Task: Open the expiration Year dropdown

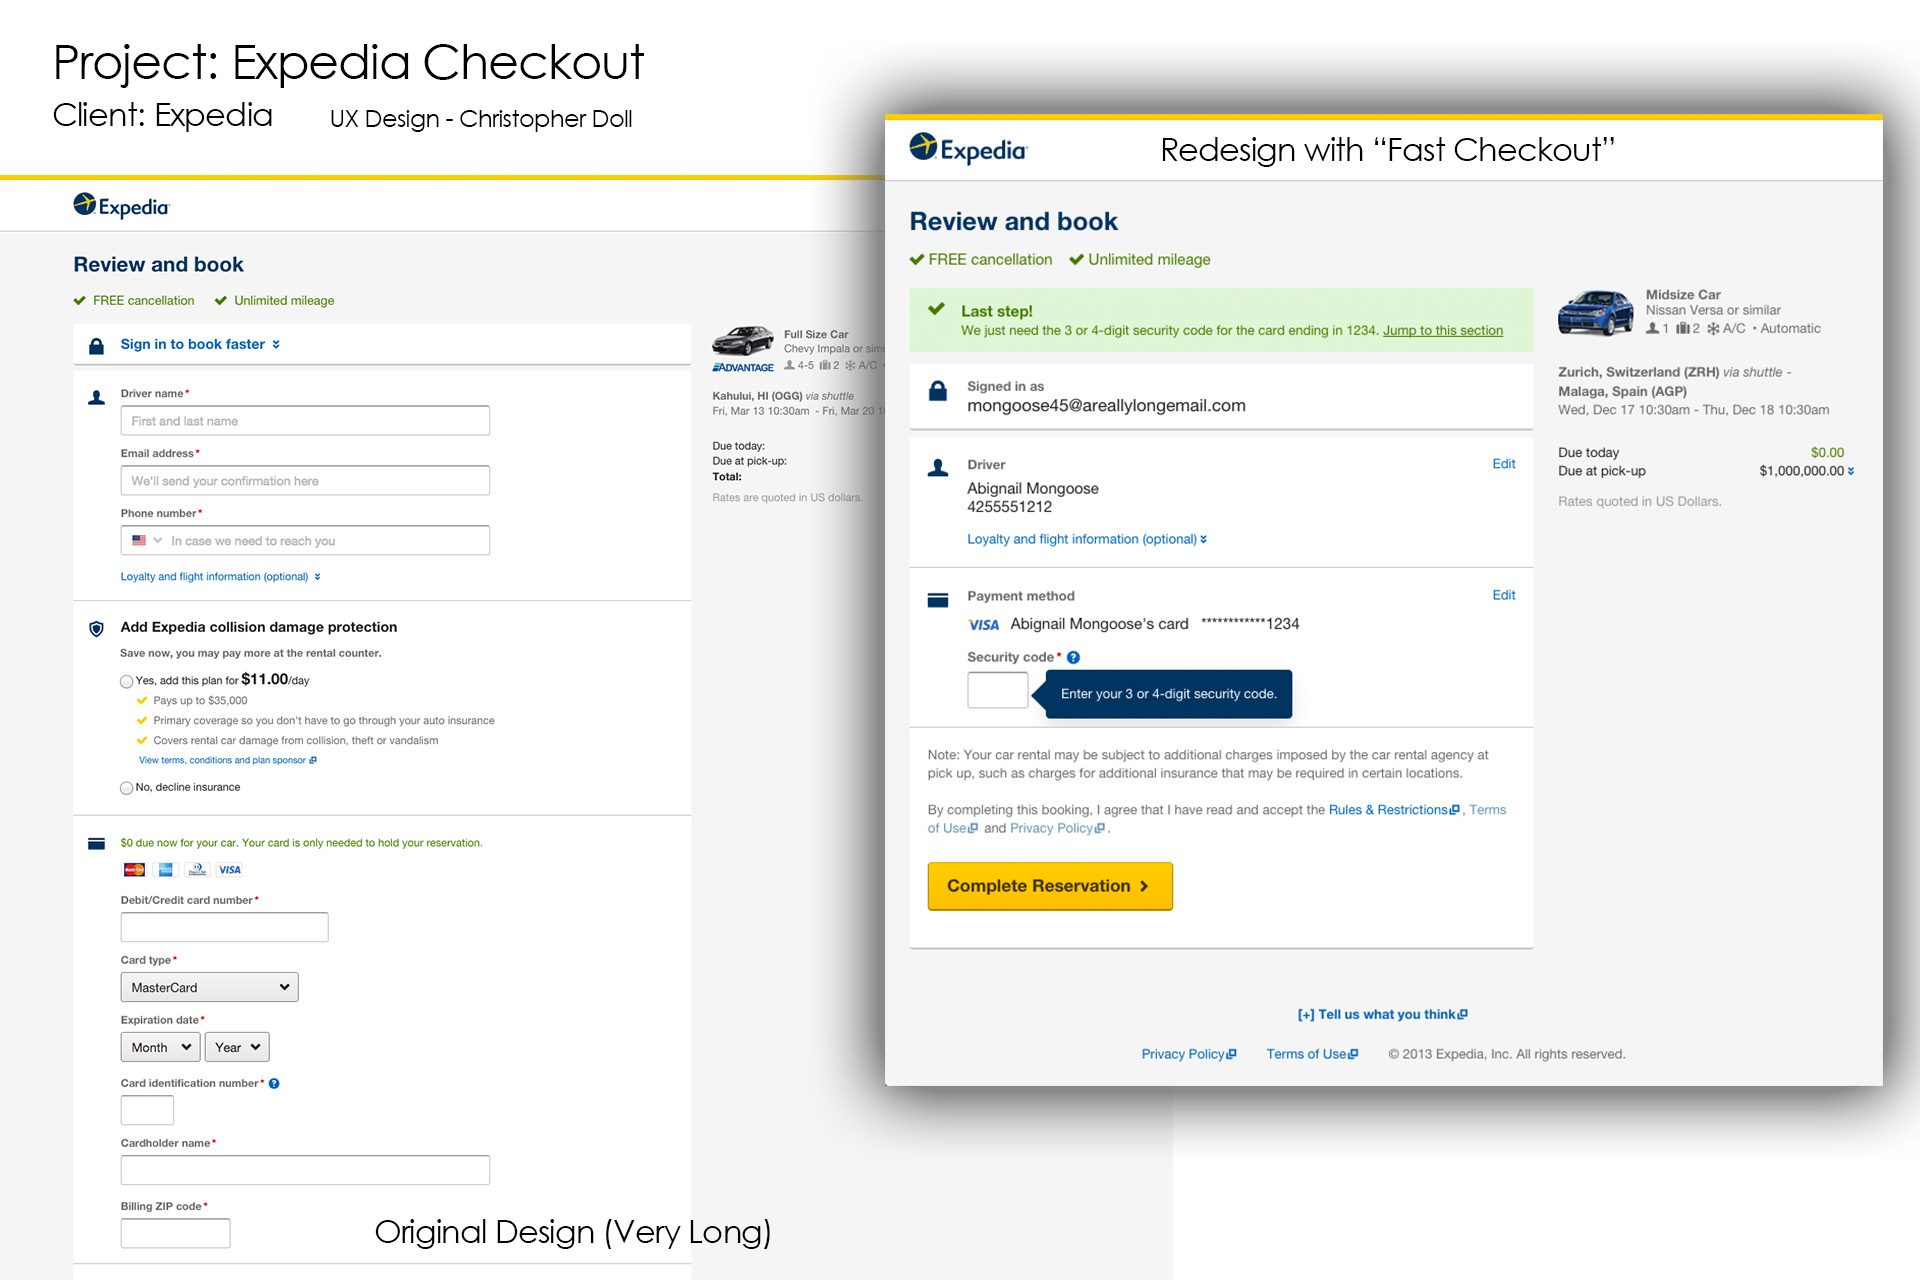Action: coord(237,1047)
